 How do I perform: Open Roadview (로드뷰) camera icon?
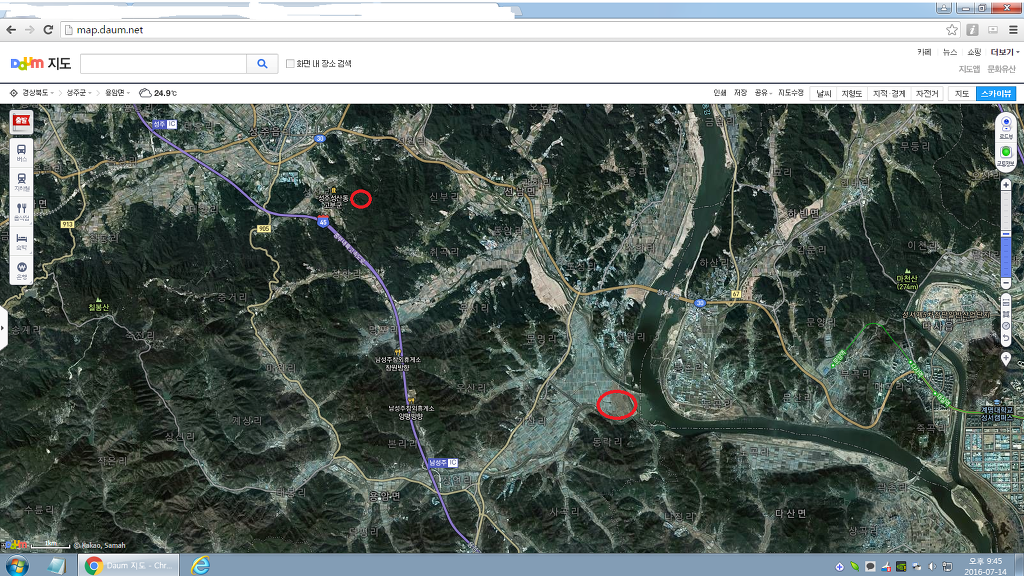pyautogui.click(x=1005, y=124)
